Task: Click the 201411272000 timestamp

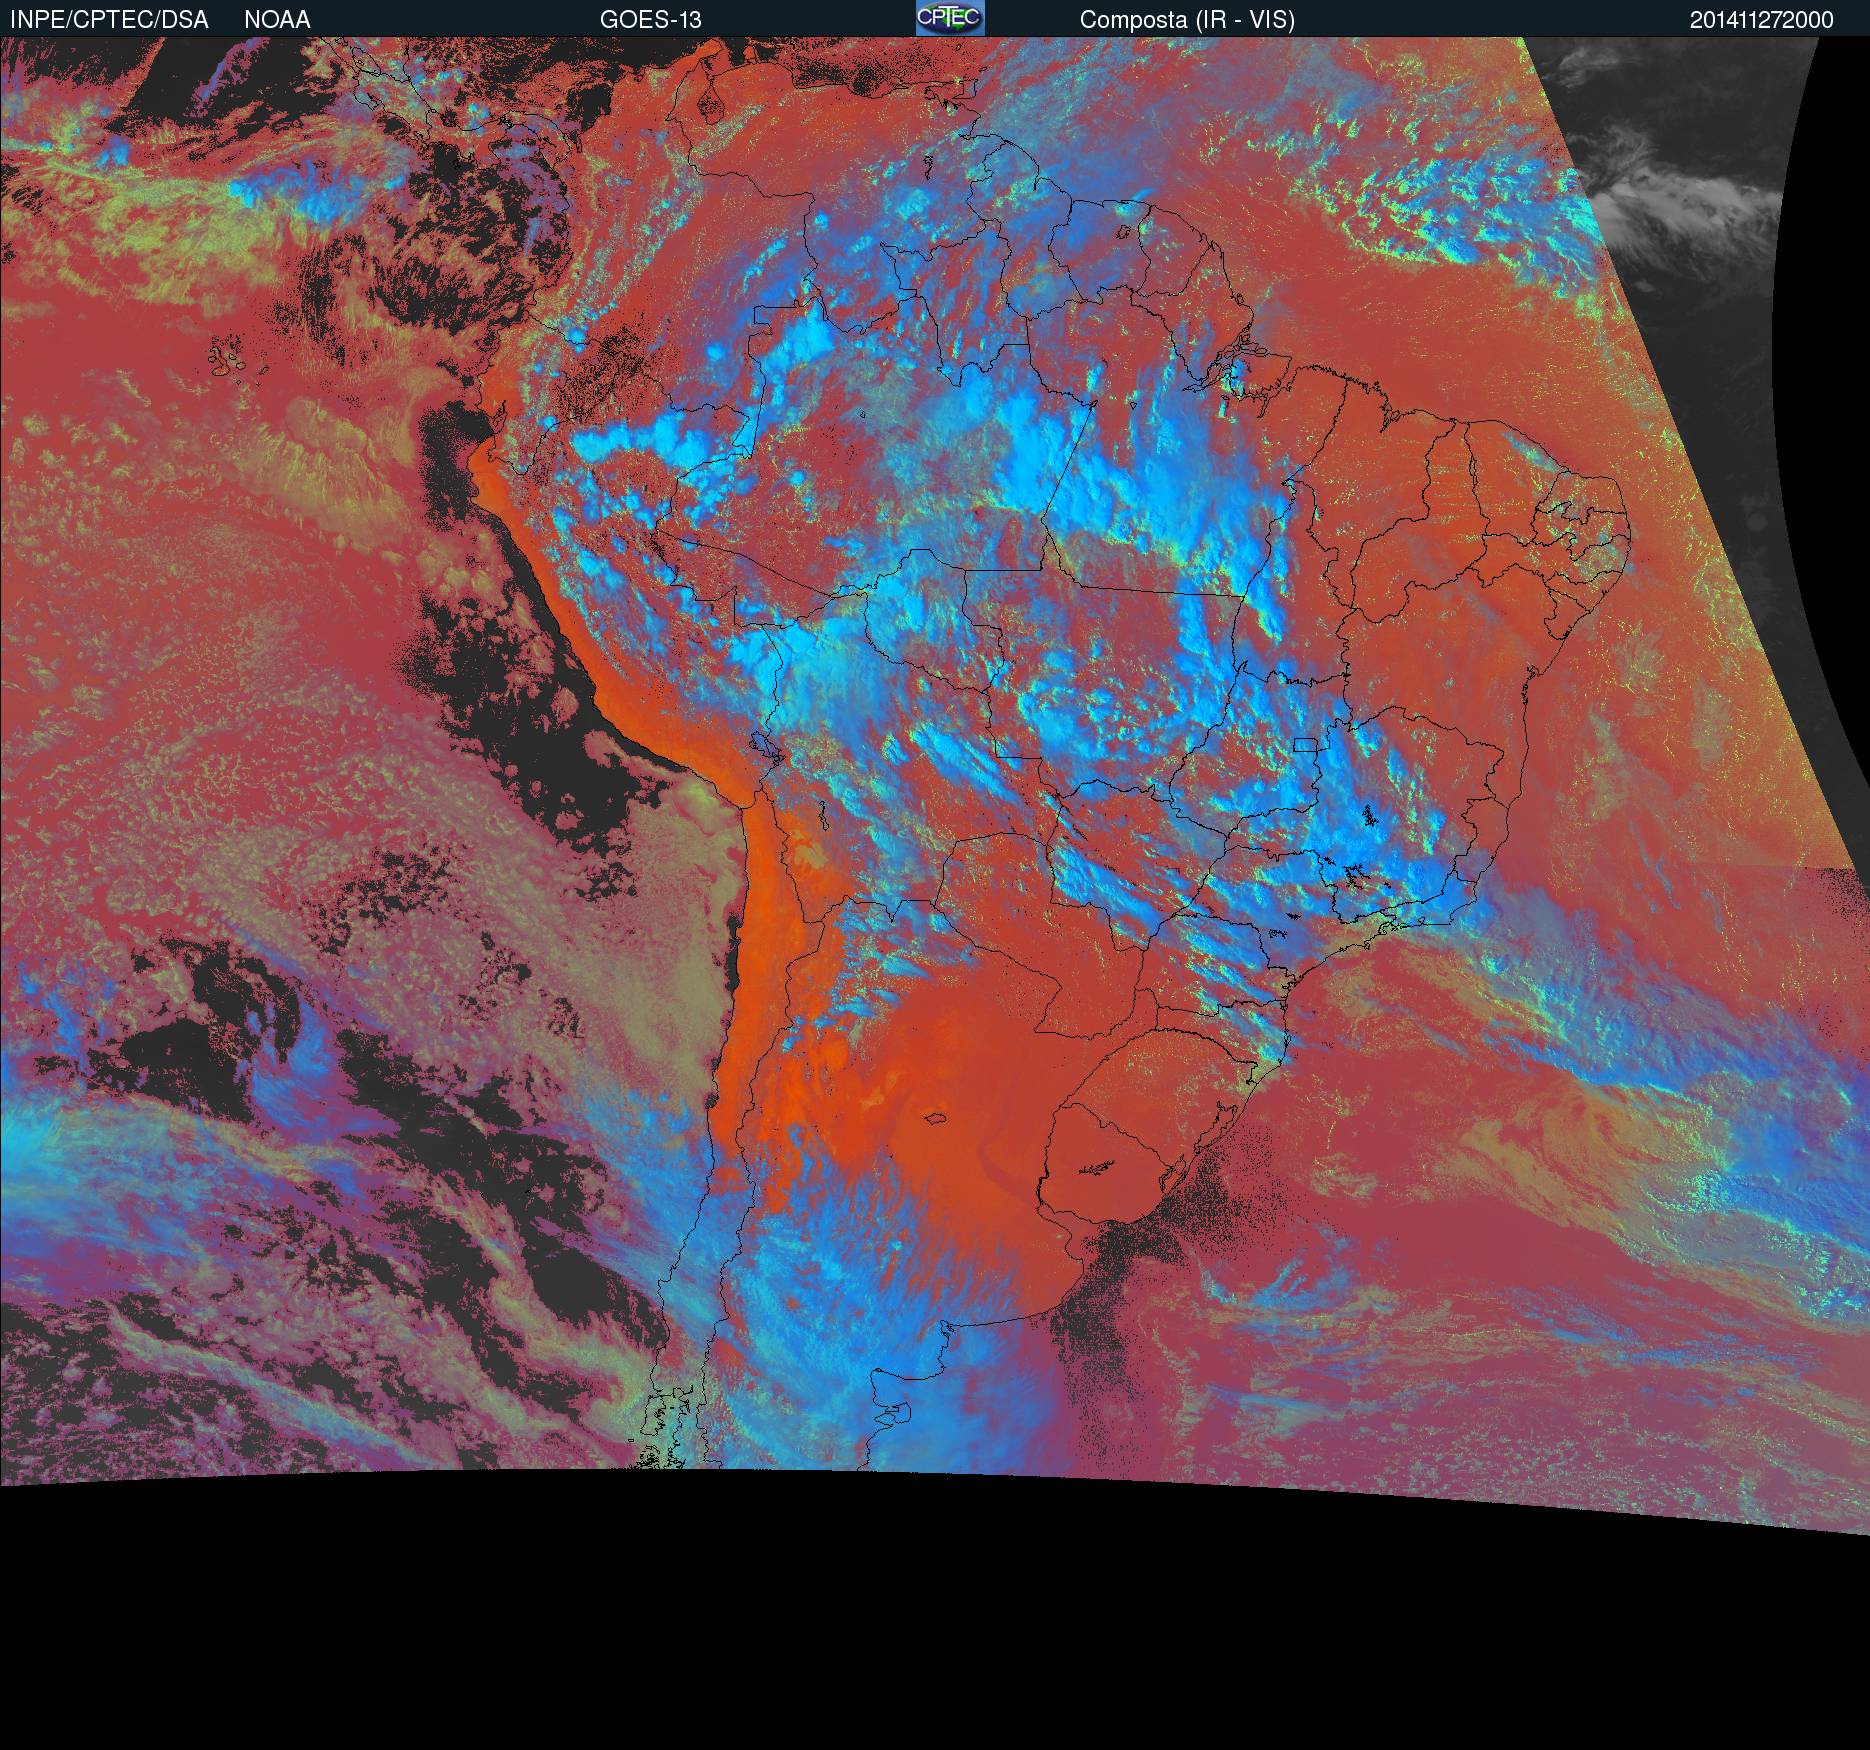Action: (x=1762, y=20)
